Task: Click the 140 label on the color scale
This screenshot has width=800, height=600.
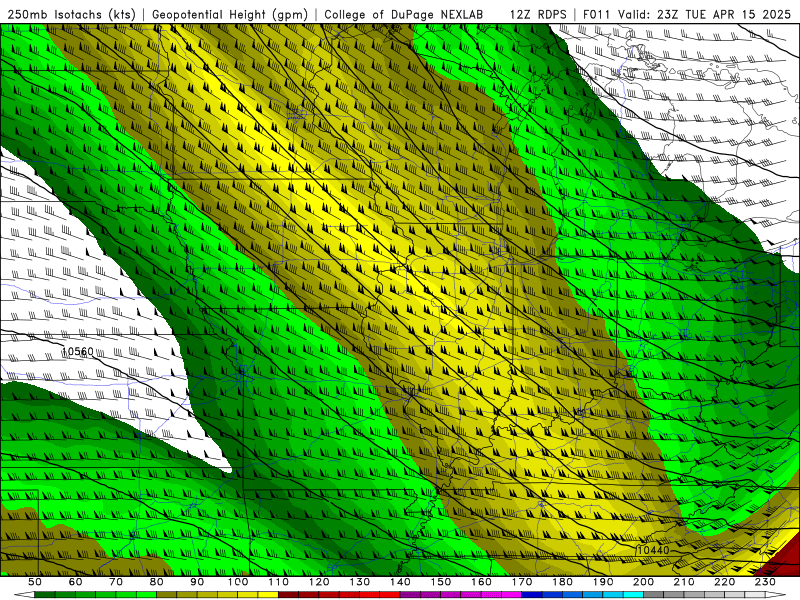Action: 400,582
